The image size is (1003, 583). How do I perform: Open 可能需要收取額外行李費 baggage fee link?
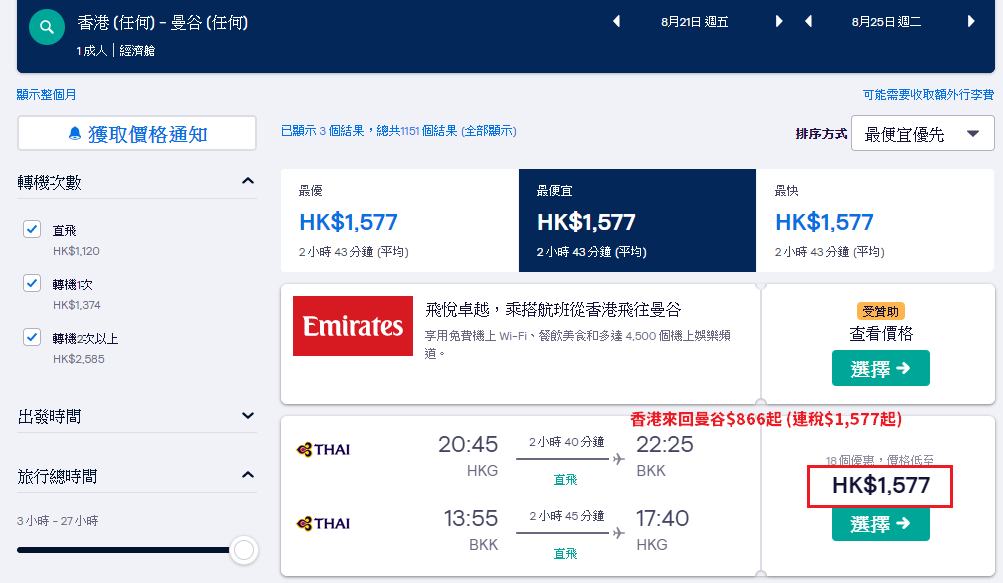coord(928,95)
